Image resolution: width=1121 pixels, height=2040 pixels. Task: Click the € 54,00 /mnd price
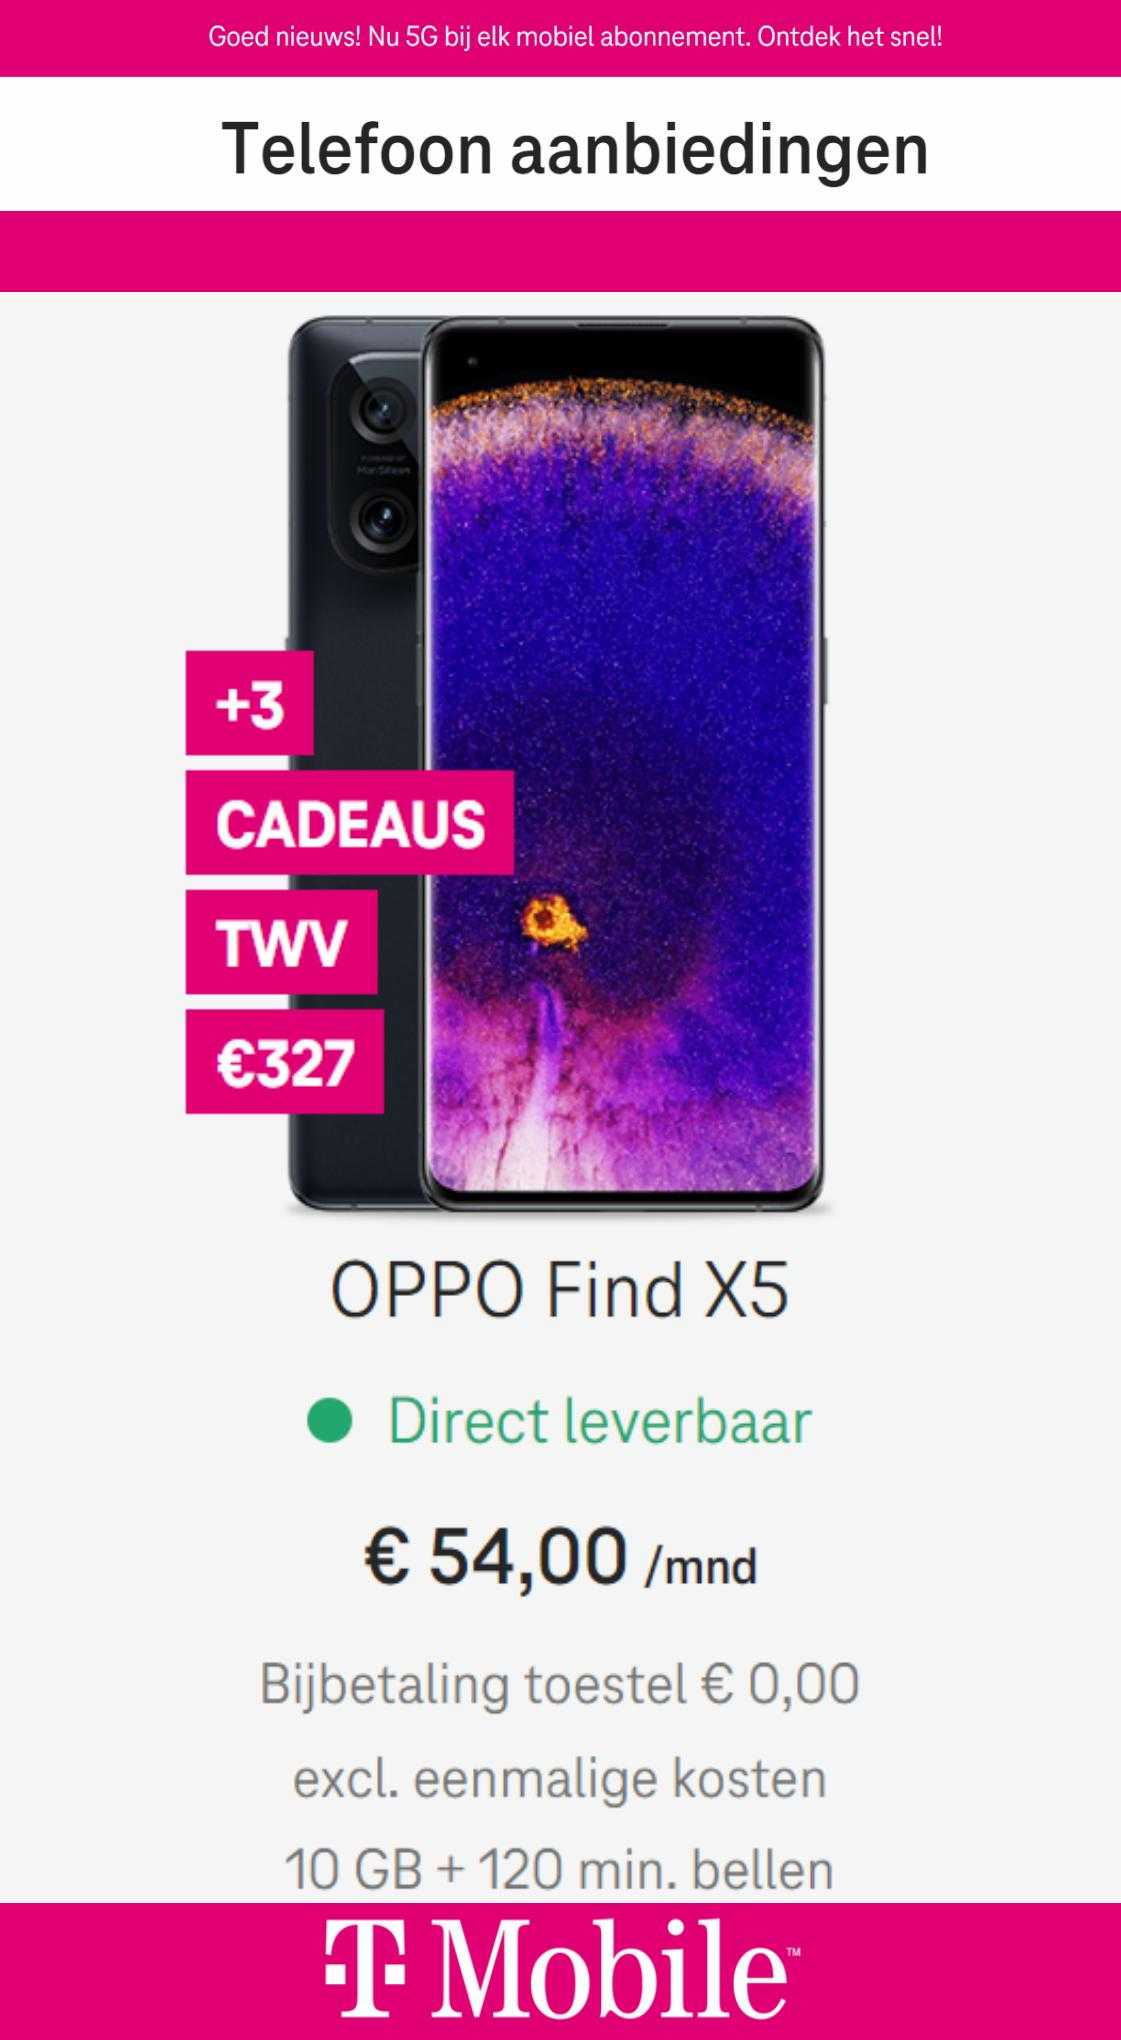click(560, 1557)
